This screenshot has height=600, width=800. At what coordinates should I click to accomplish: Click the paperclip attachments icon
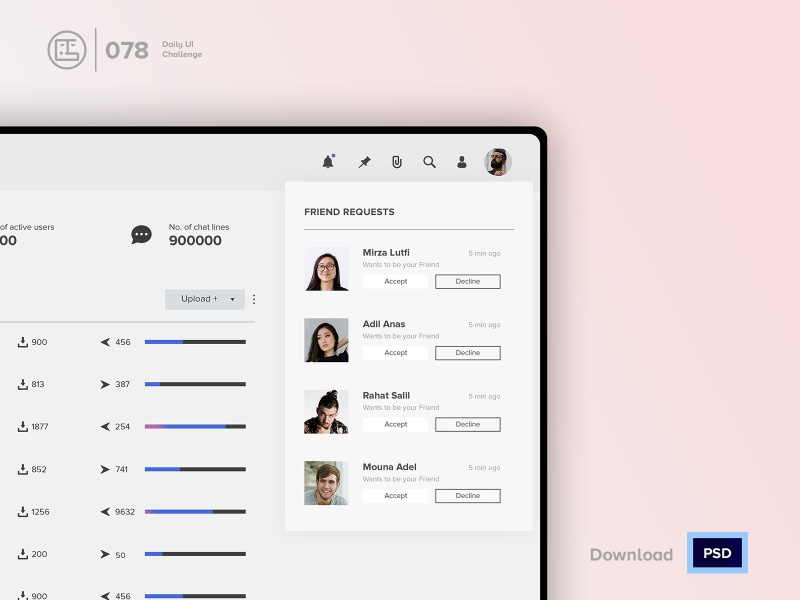[396, 161]
